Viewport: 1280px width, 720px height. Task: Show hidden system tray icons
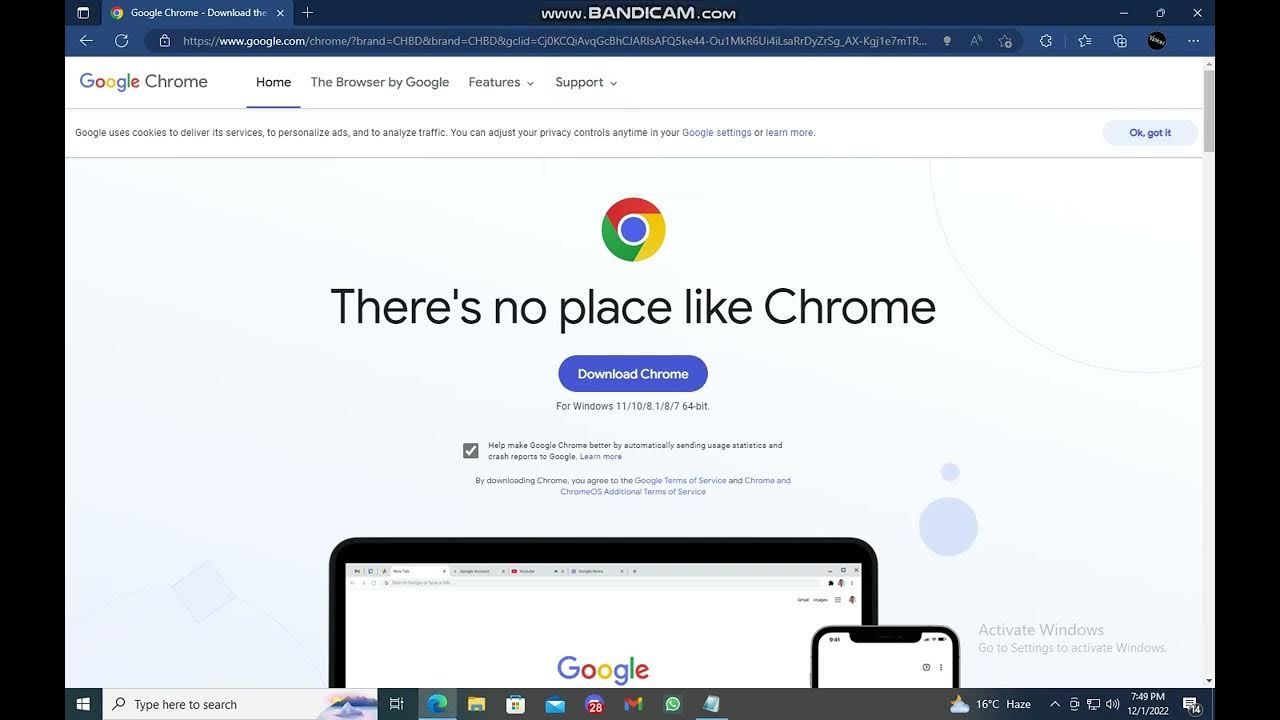click(x=1054, y=704)
